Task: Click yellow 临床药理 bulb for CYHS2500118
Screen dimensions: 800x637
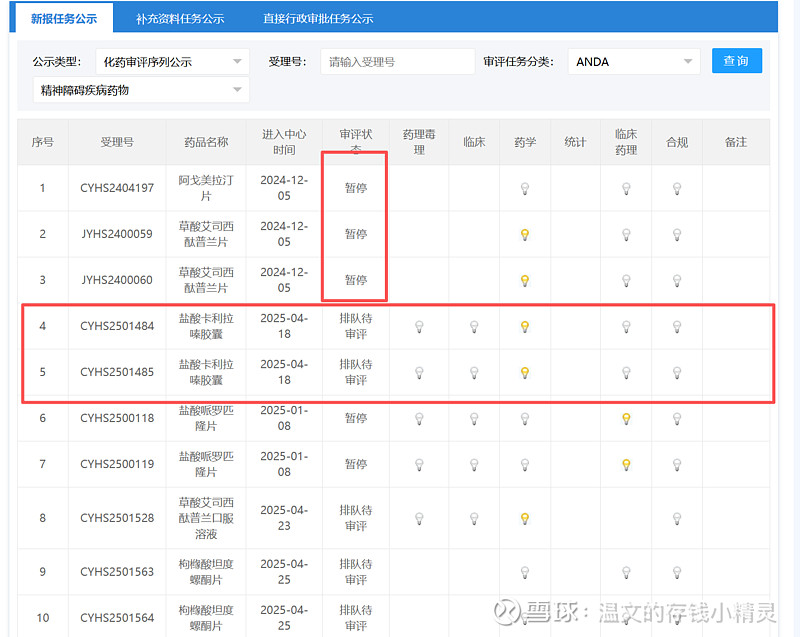Action: [x=626, y=418]
